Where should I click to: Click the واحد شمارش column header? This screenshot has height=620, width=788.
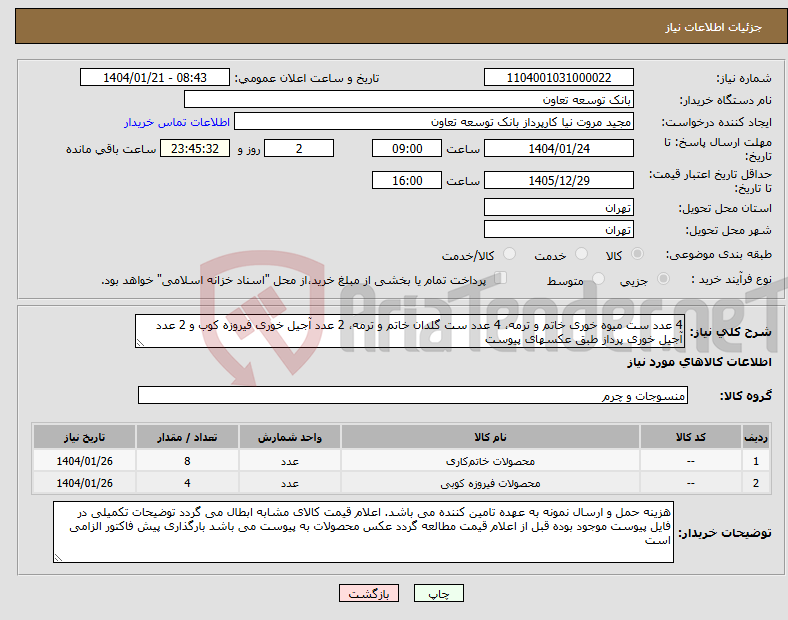tap(289, 437)
